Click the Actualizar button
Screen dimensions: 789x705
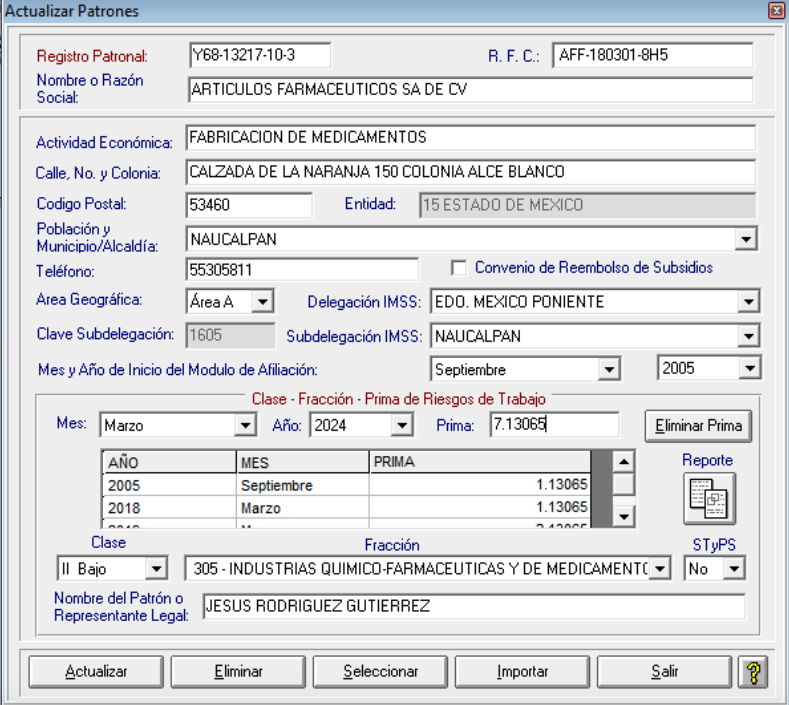pos(96,672)
